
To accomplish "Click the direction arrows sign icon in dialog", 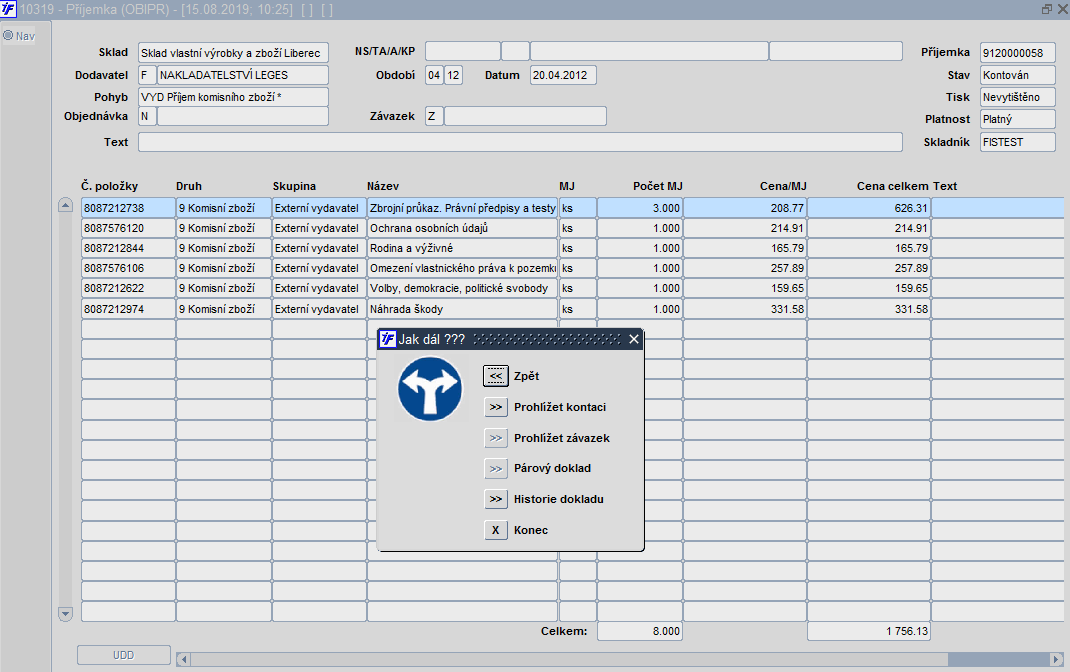I will pyautogui.click(x=429, y=390).
